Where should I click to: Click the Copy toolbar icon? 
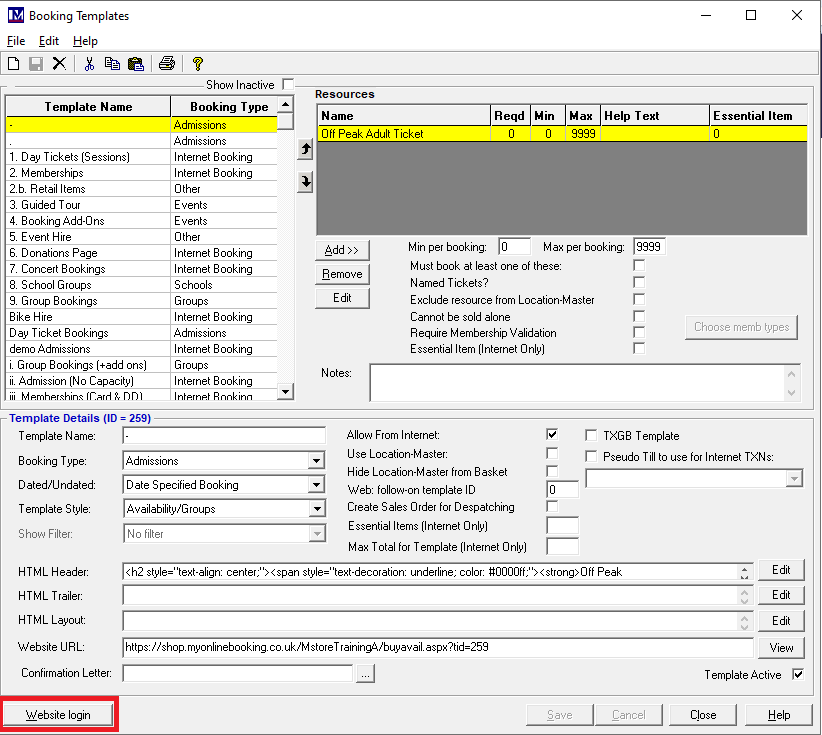coord(112,64)
